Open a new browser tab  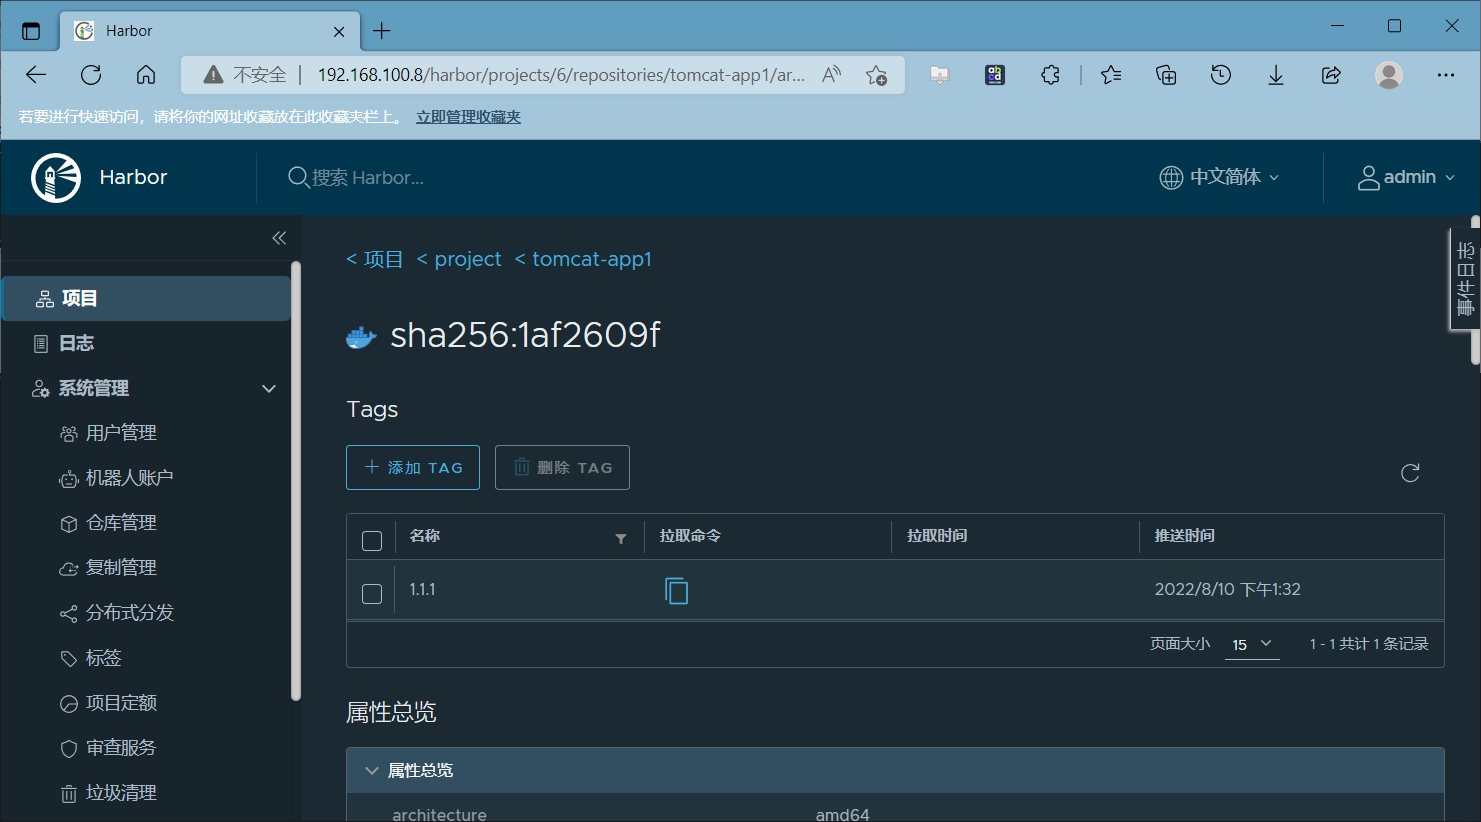(x=382, y=31)
